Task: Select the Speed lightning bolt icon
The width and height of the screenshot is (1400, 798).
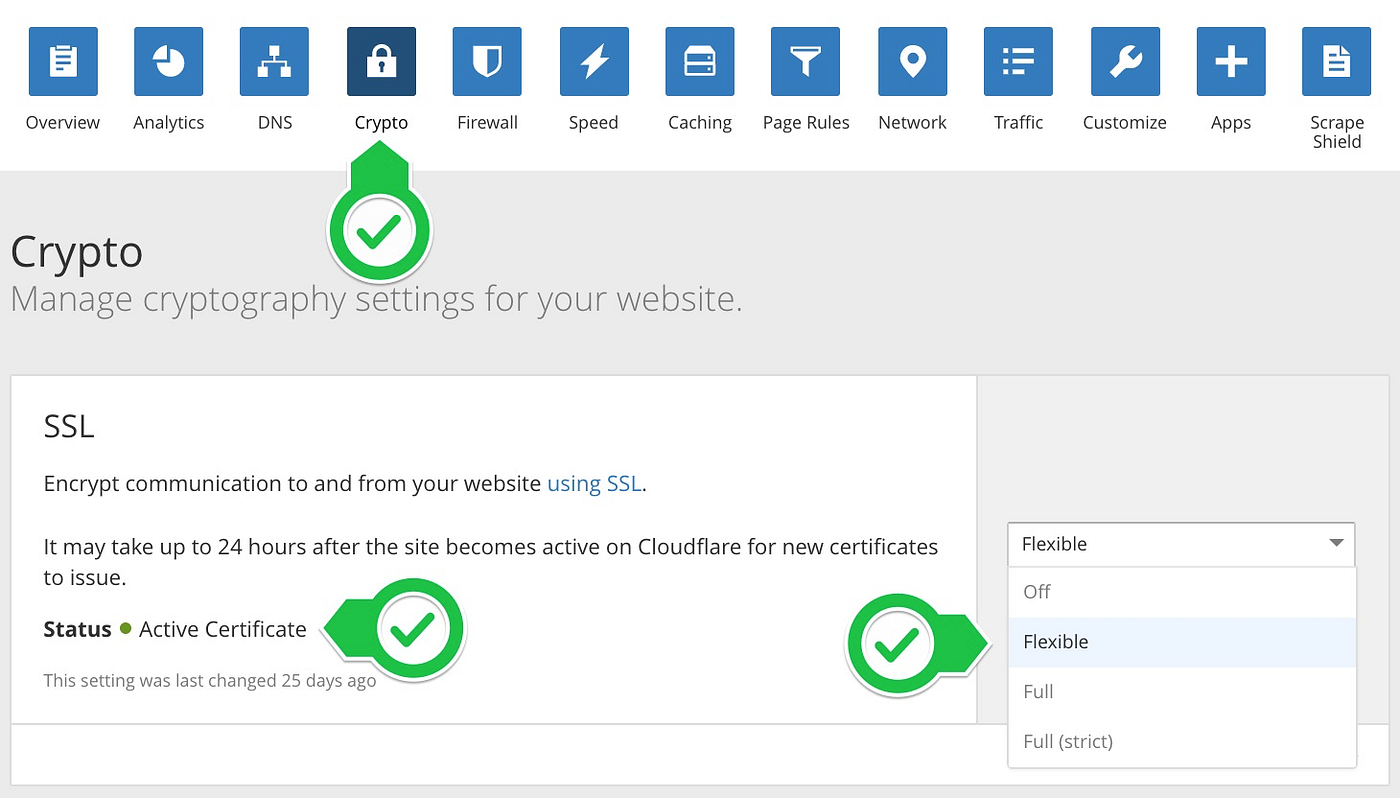Action: pyautogui.click(x=593, y=61)
